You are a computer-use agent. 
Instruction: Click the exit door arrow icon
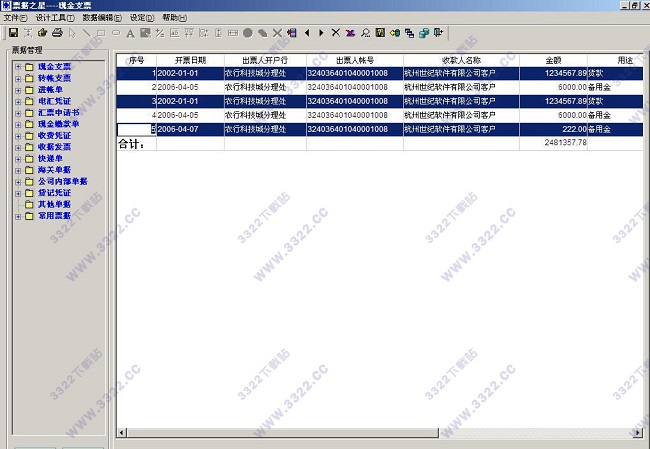pos(438,33)
